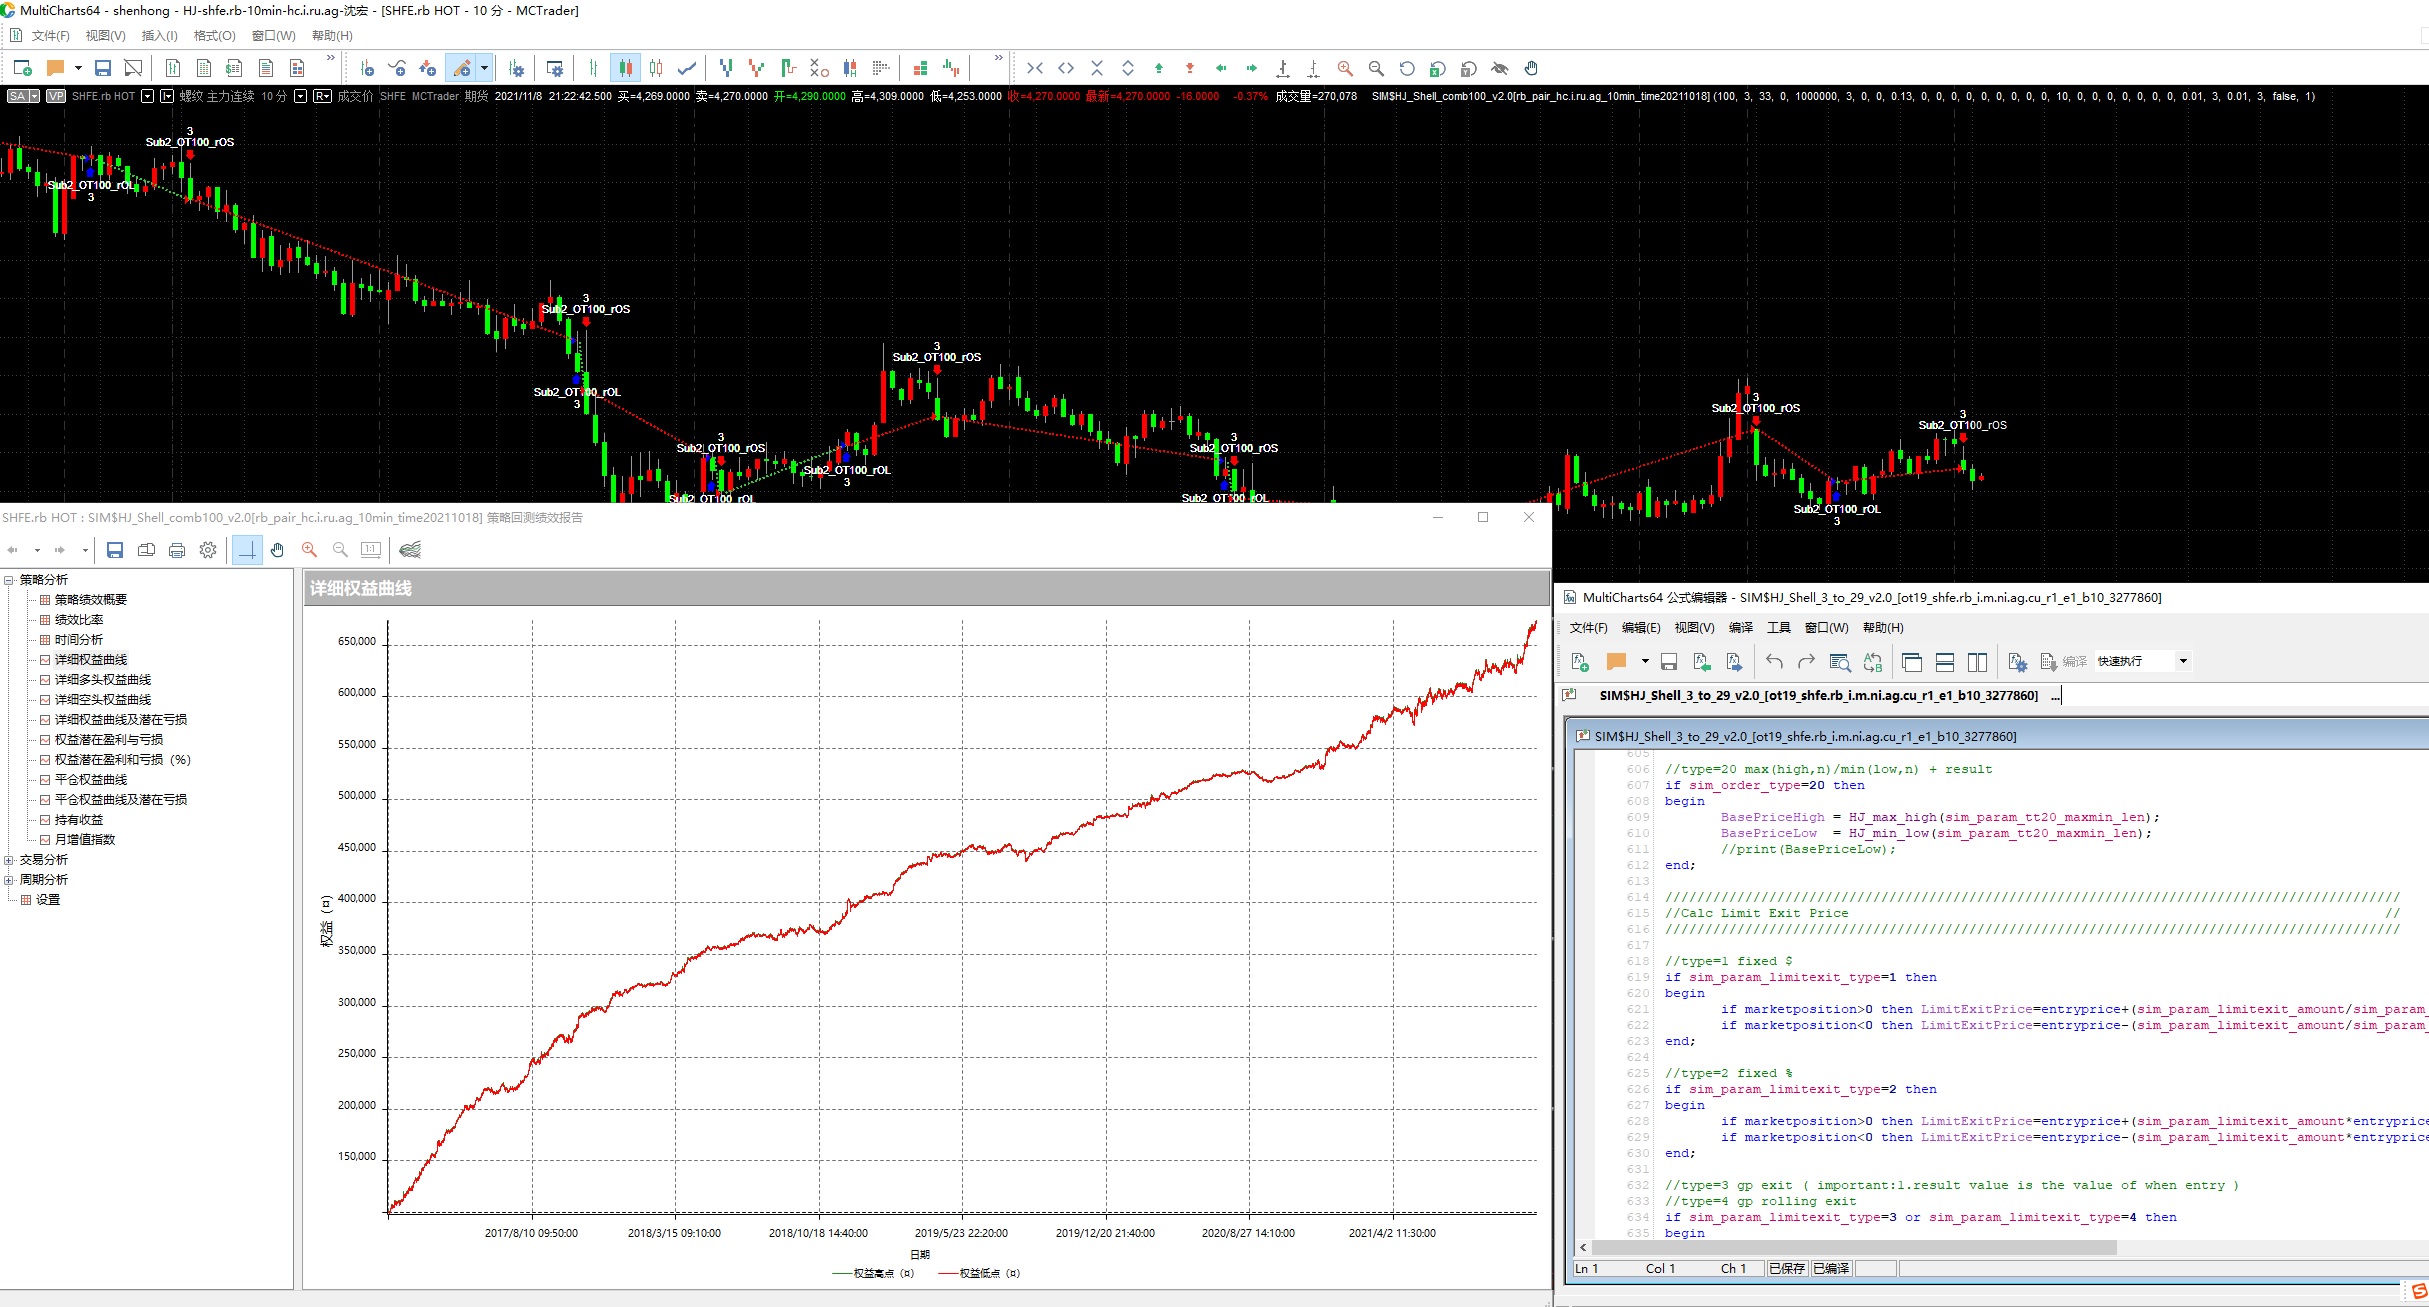Click the print icon in performance report toolbar

pyautogui.click(x=177, y=550)
